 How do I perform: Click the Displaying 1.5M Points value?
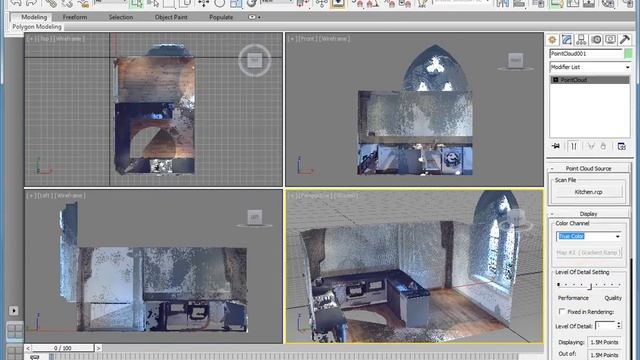point(604,342)
